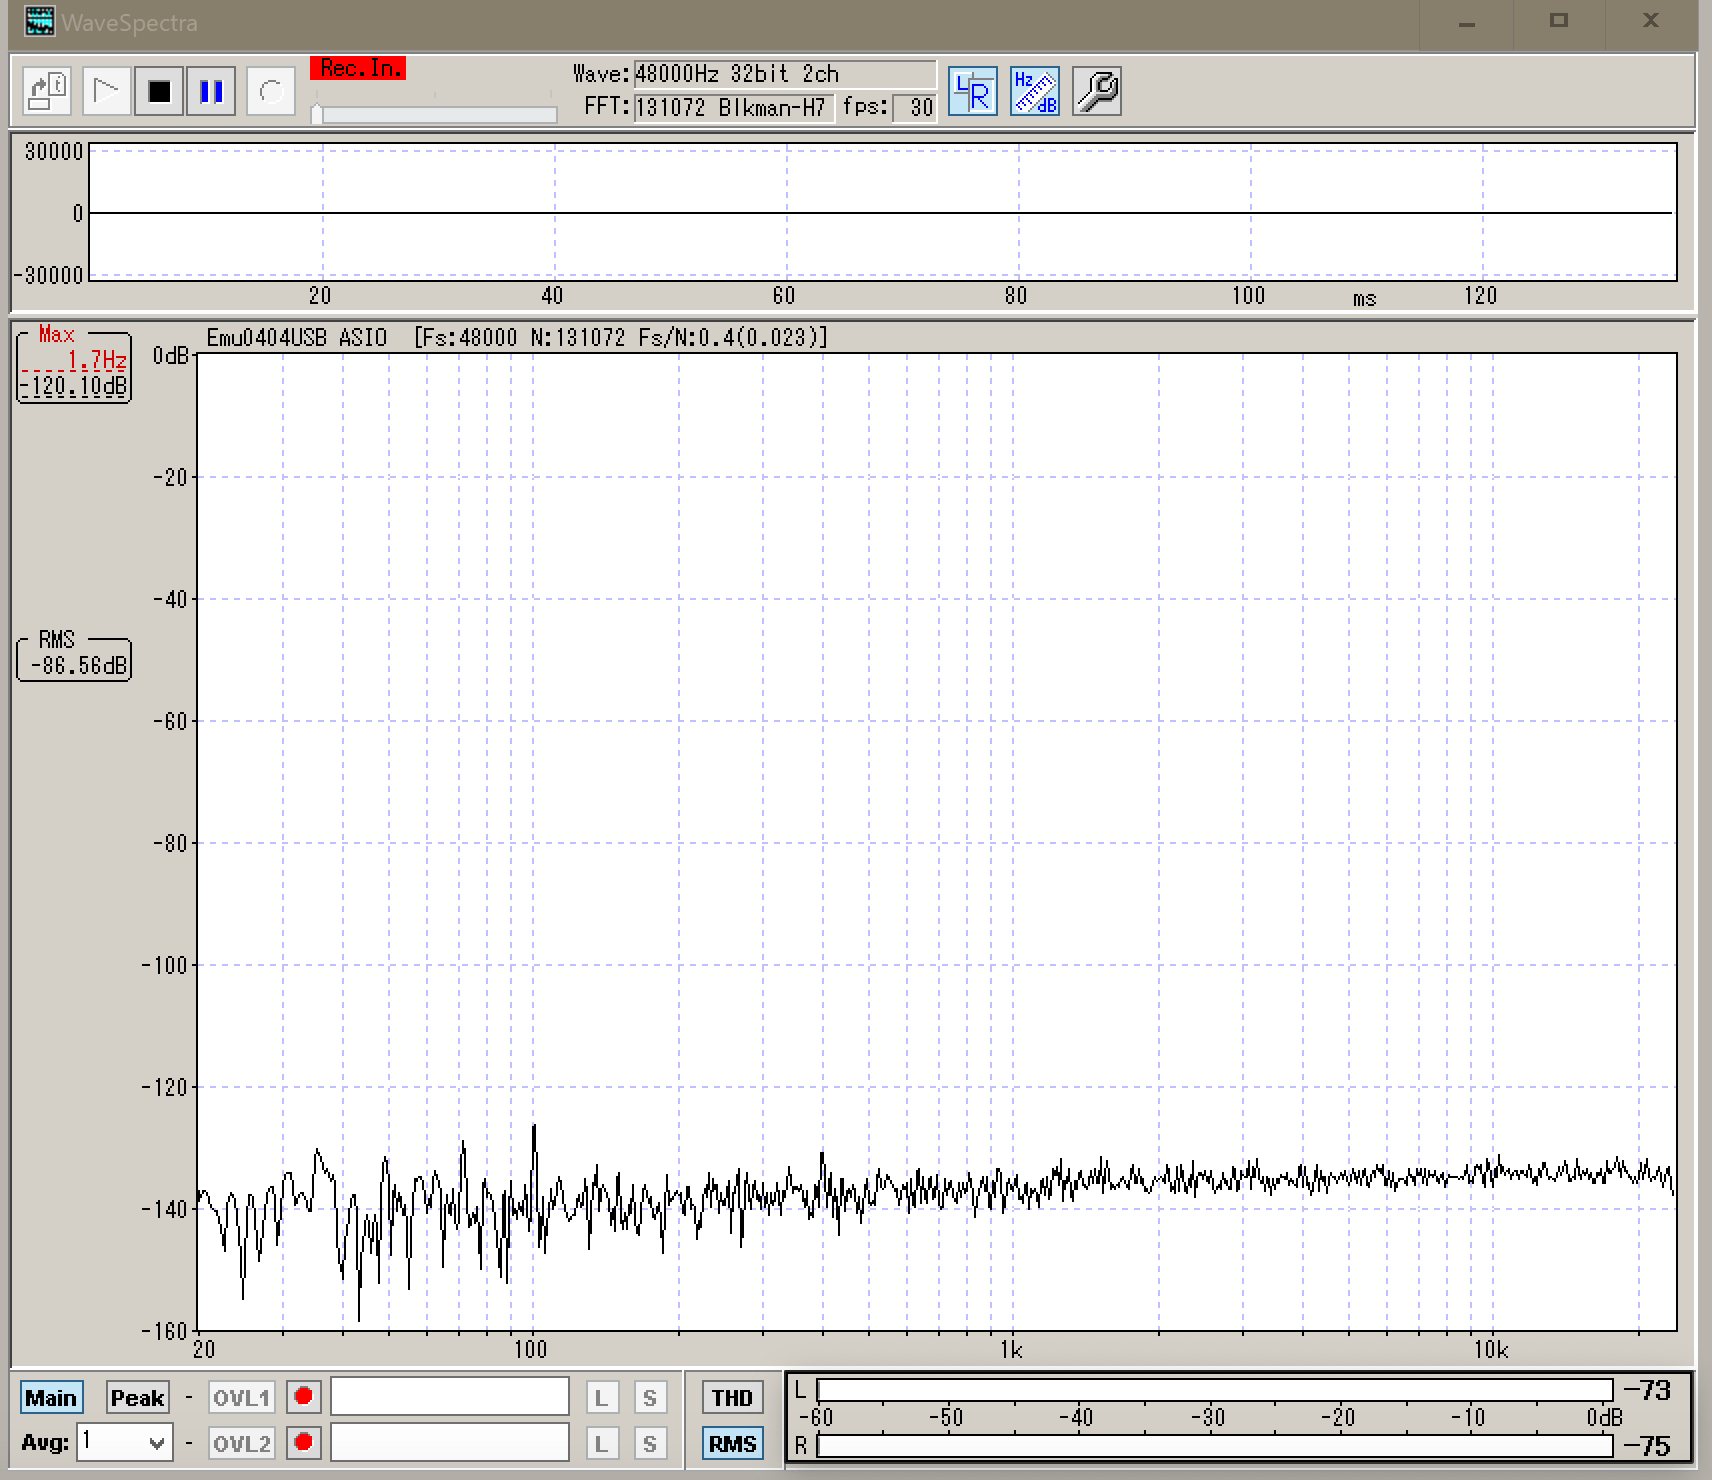Click the FFT field 131072 Blkman-H7
The image size is (1712, 1480).
[734, 107]
